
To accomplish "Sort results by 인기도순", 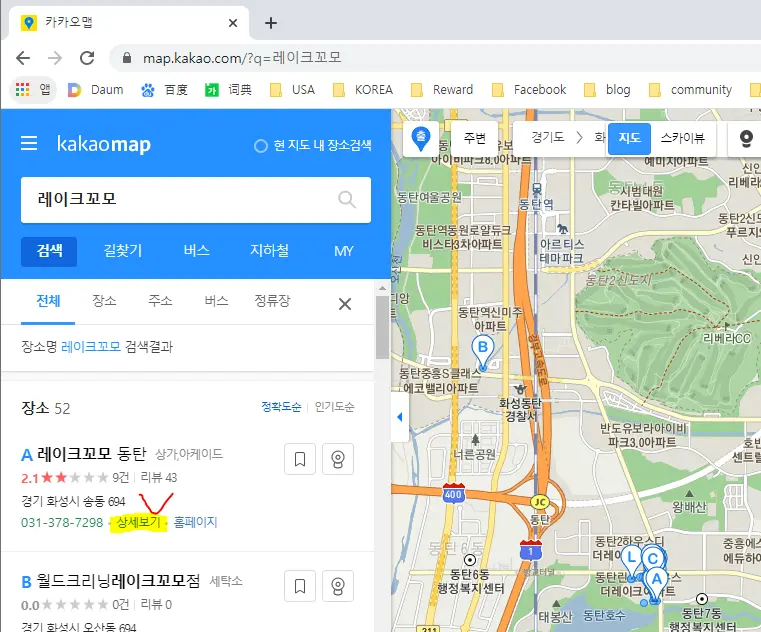I will (334, 406).
